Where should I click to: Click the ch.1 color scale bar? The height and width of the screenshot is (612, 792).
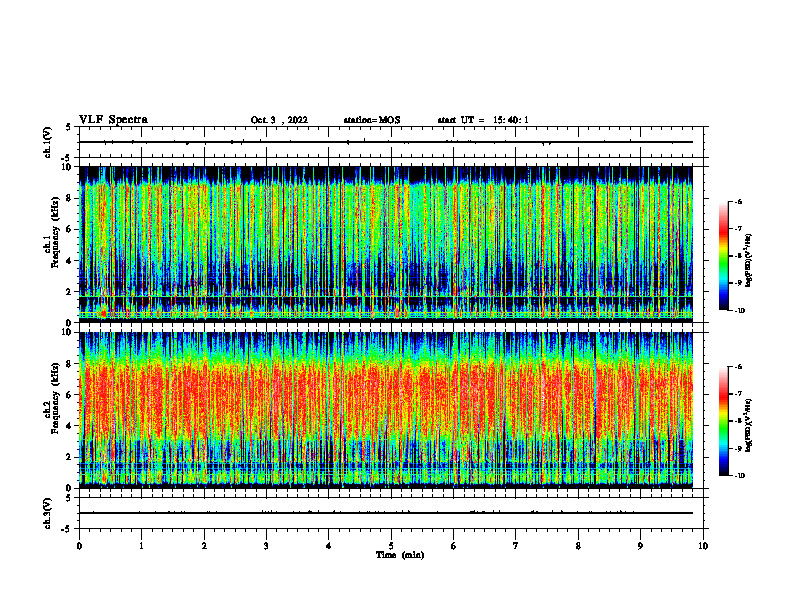(724, 256)
